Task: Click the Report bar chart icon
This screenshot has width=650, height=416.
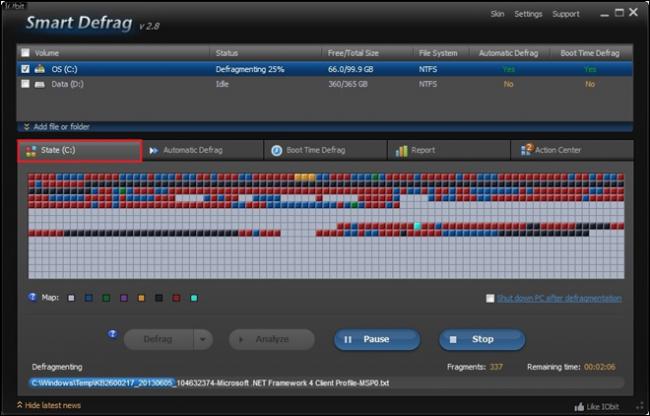Action: coord(401,151)
